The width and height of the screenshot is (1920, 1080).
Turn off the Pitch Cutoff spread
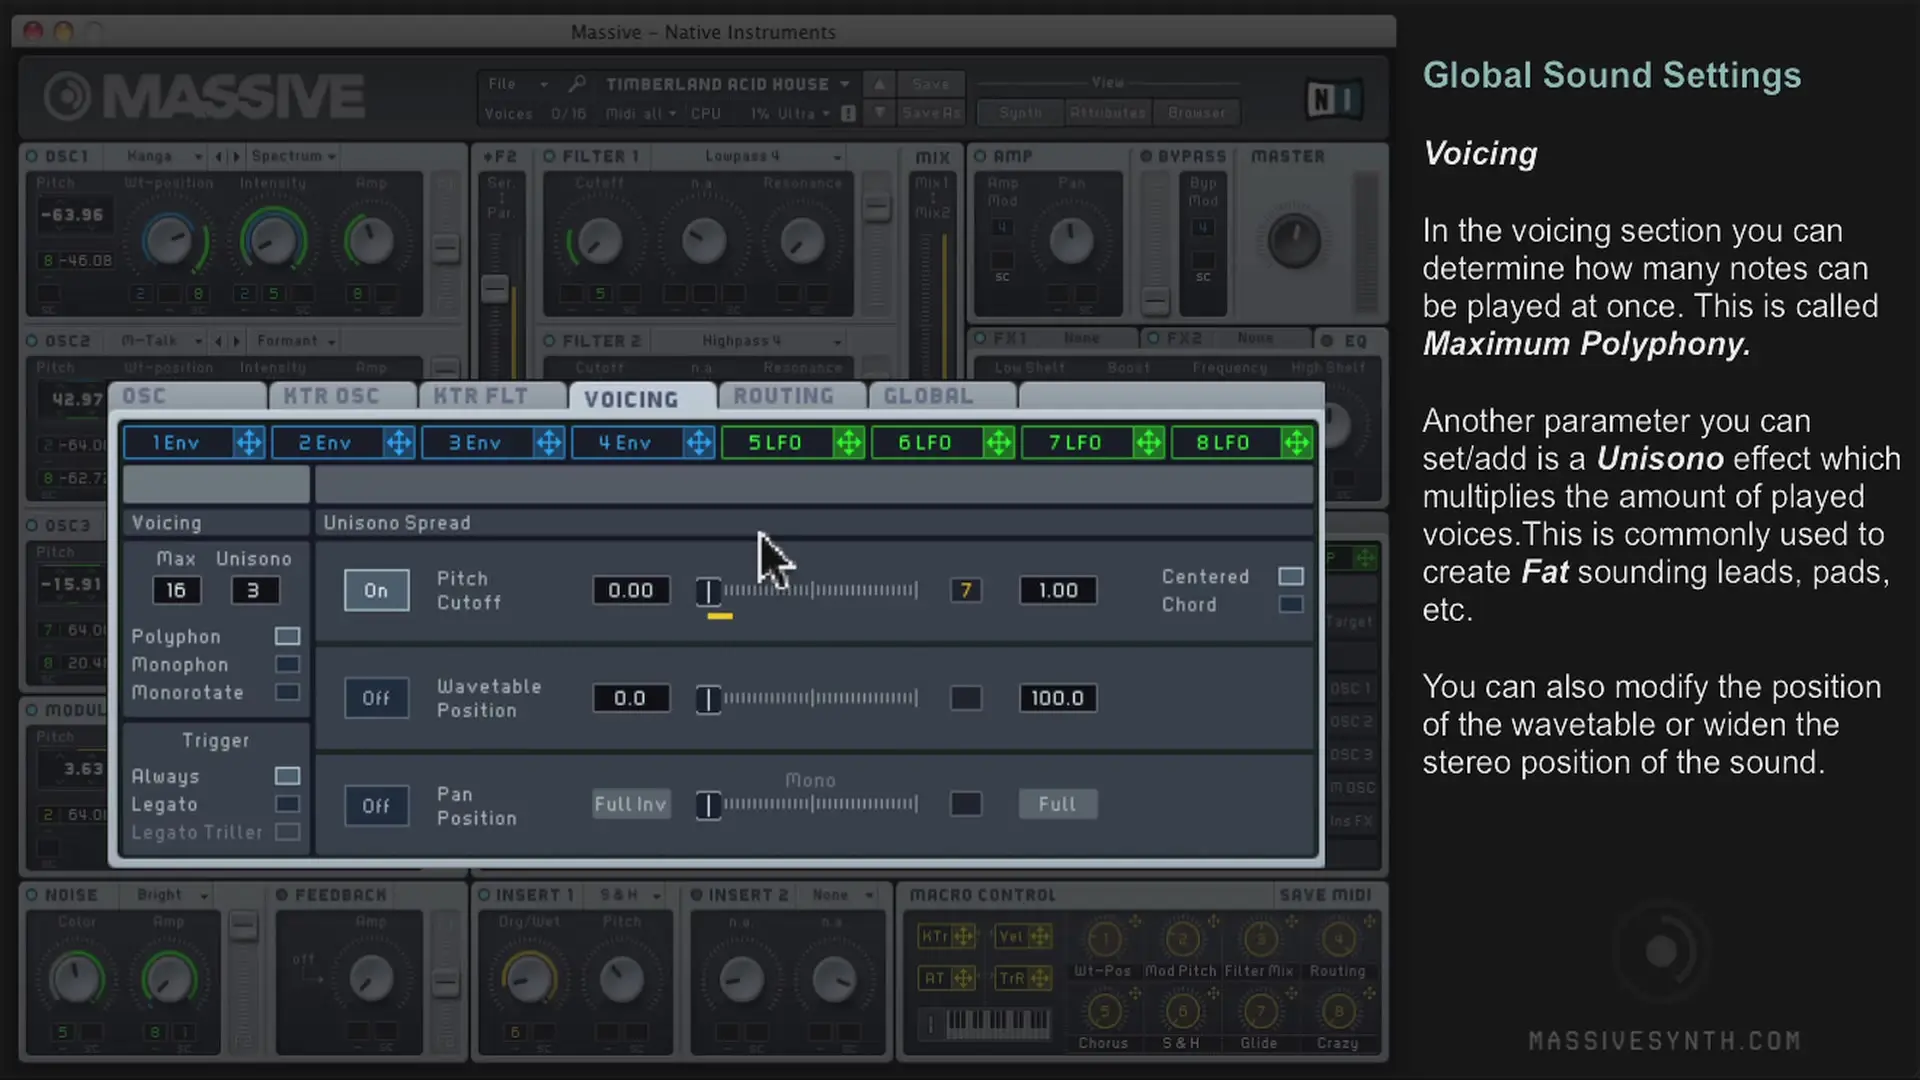376,591
